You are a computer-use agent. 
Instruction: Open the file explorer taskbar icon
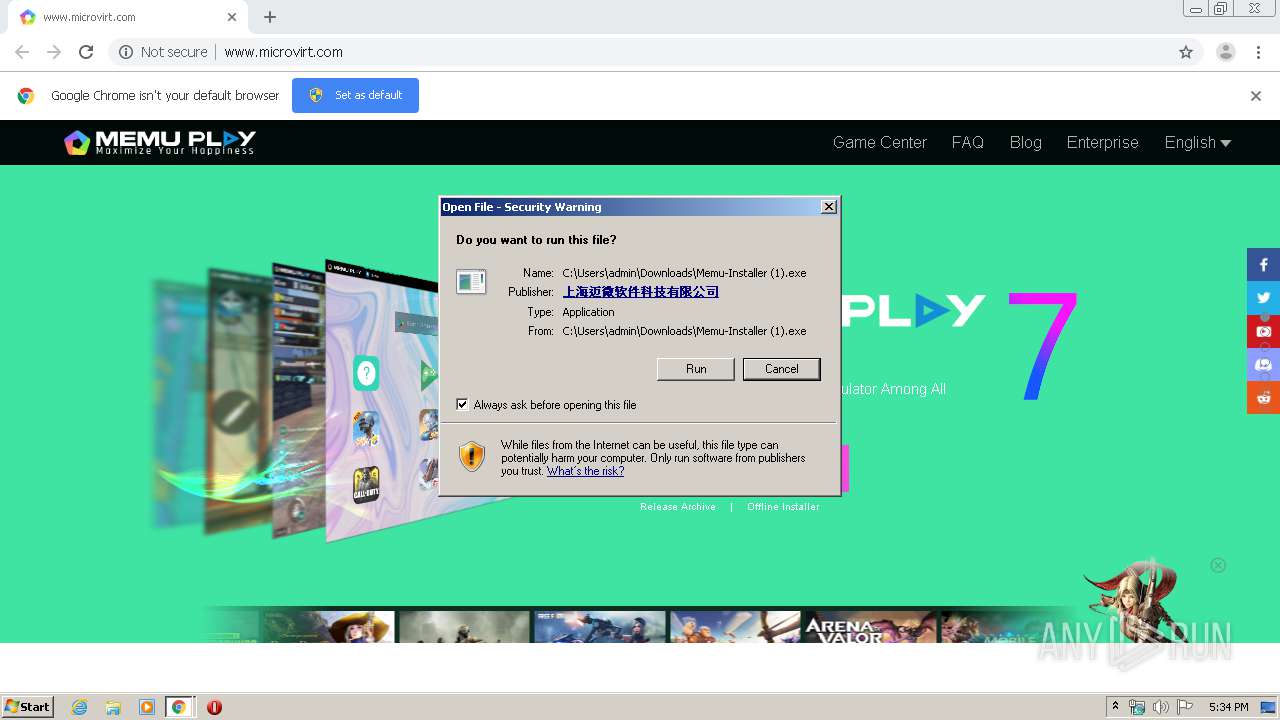pyautogui.click(x=113, y=707)
